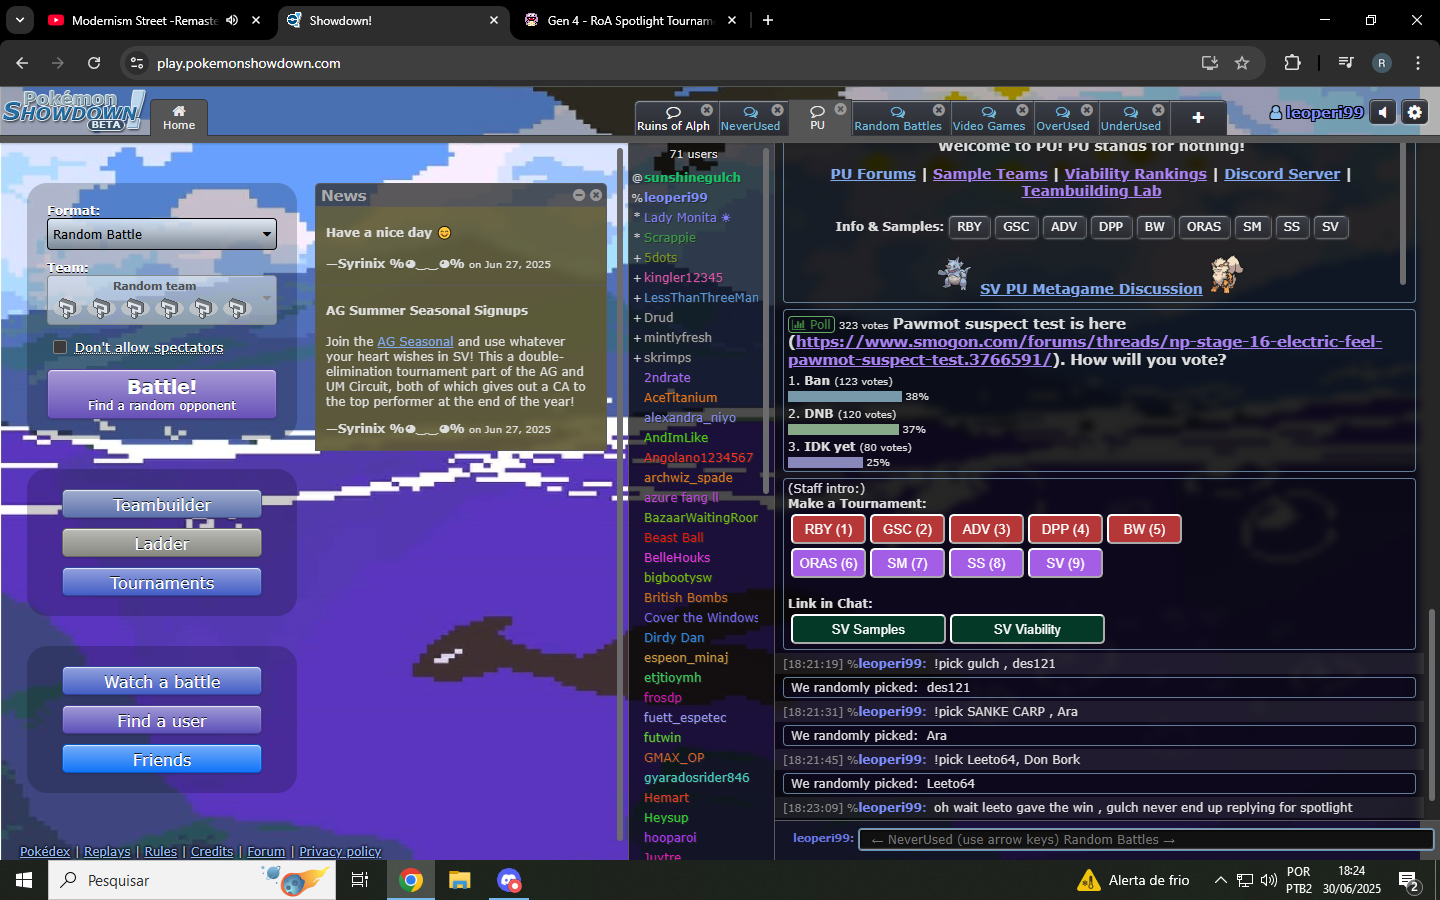Open SV PU Metagame Discussion link

(1091, 289)
